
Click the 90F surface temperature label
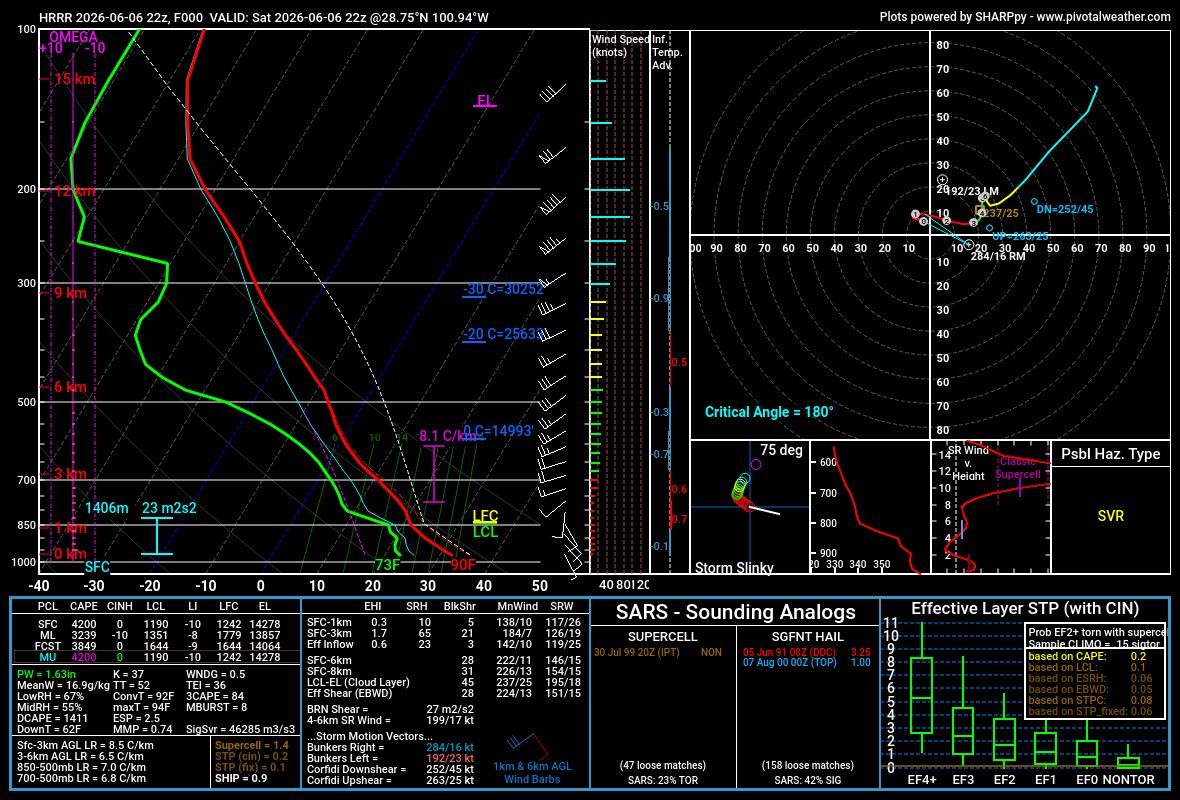pyautogui.click(x=463, y=564)
